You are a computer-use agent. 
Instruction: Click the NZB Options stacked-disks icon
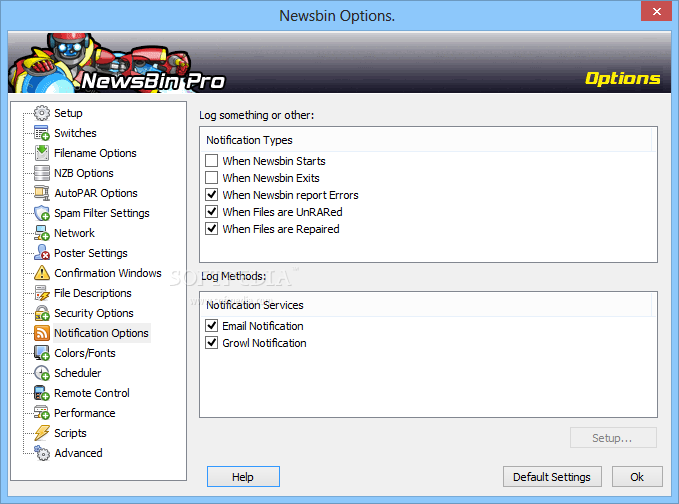(x=42, y=173)
